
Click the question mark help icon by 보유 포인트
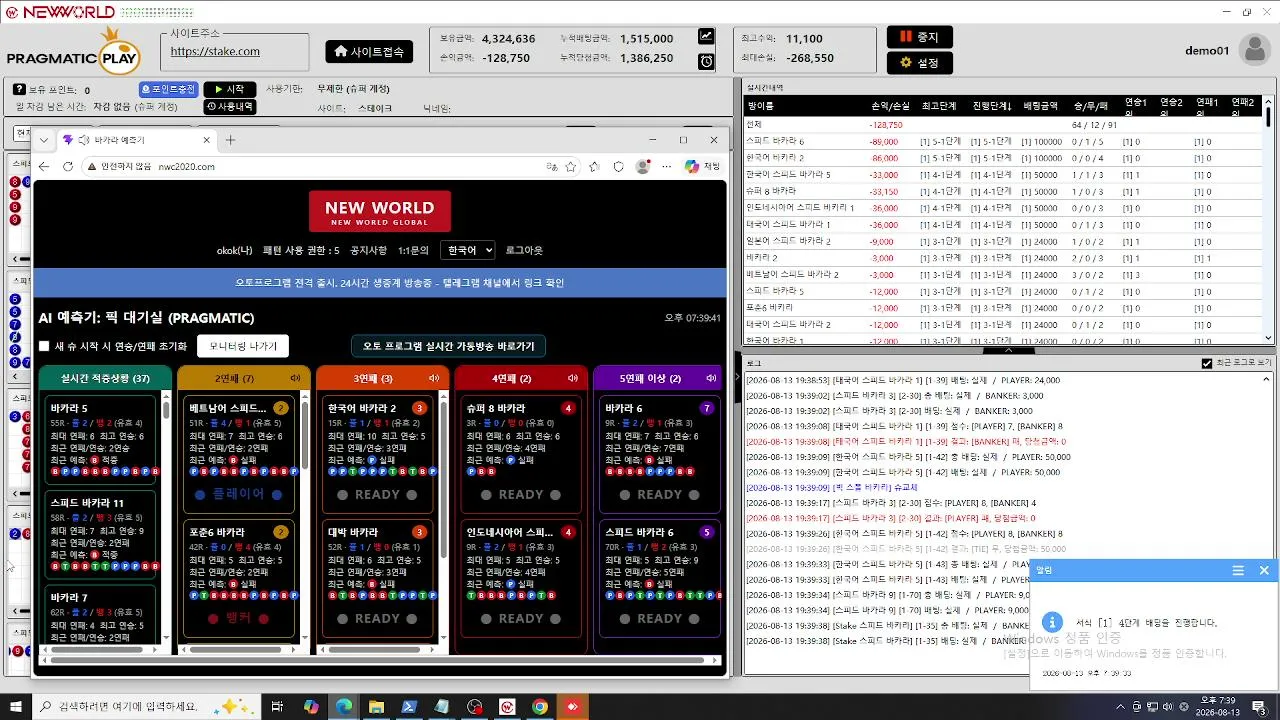19,90
